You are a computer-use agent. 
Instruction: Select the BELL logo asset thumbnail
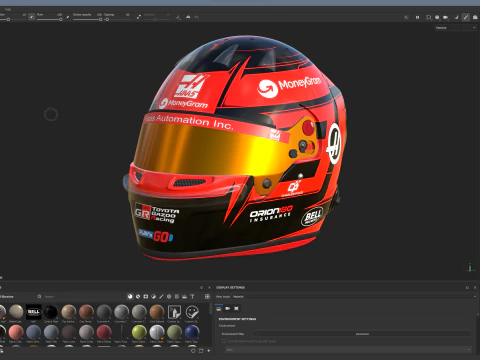(34, 312)
